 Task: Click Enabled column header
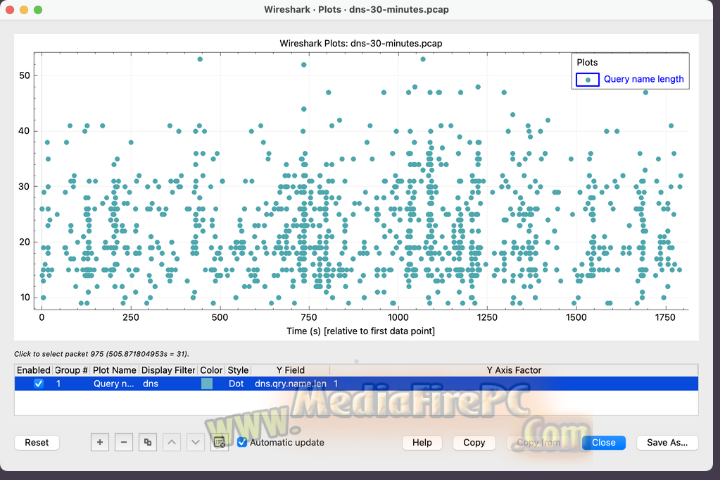click(34, 370)
